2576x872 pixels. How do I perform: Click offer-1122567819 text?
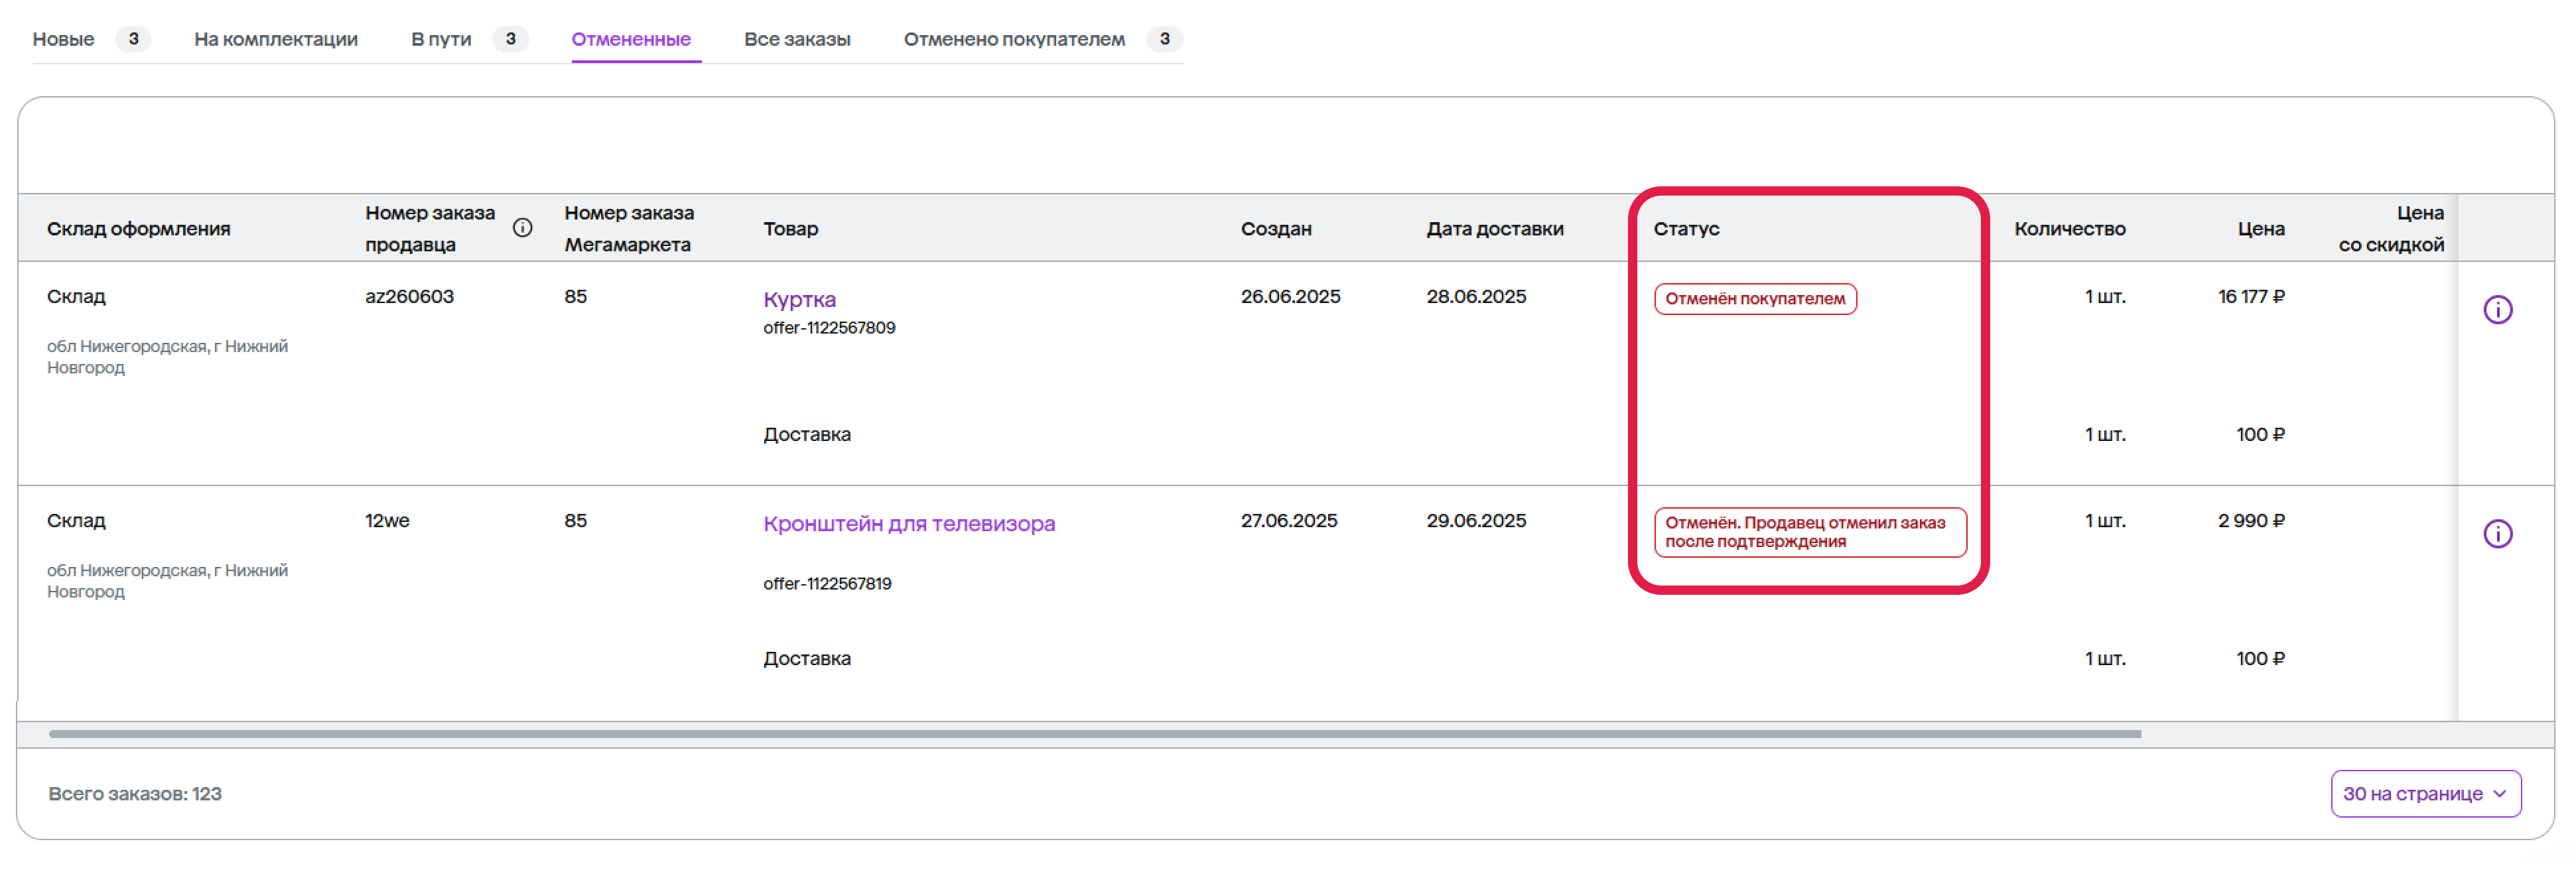[x=827, y=584]
